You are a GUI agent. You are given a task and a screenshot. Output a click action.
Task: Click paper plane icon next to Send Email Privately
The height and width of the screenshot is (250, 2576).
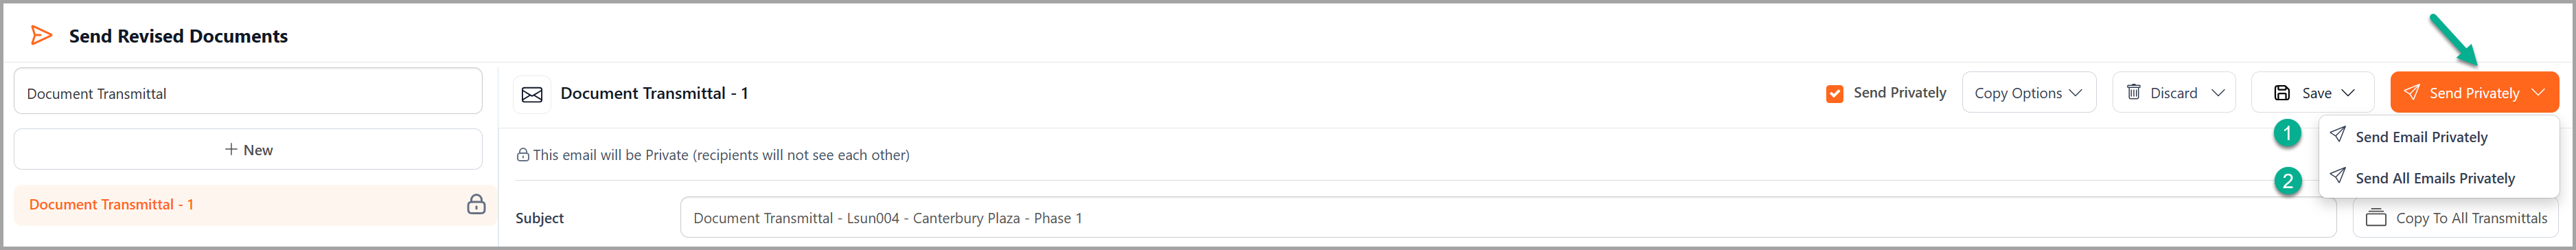[2337, 135]
